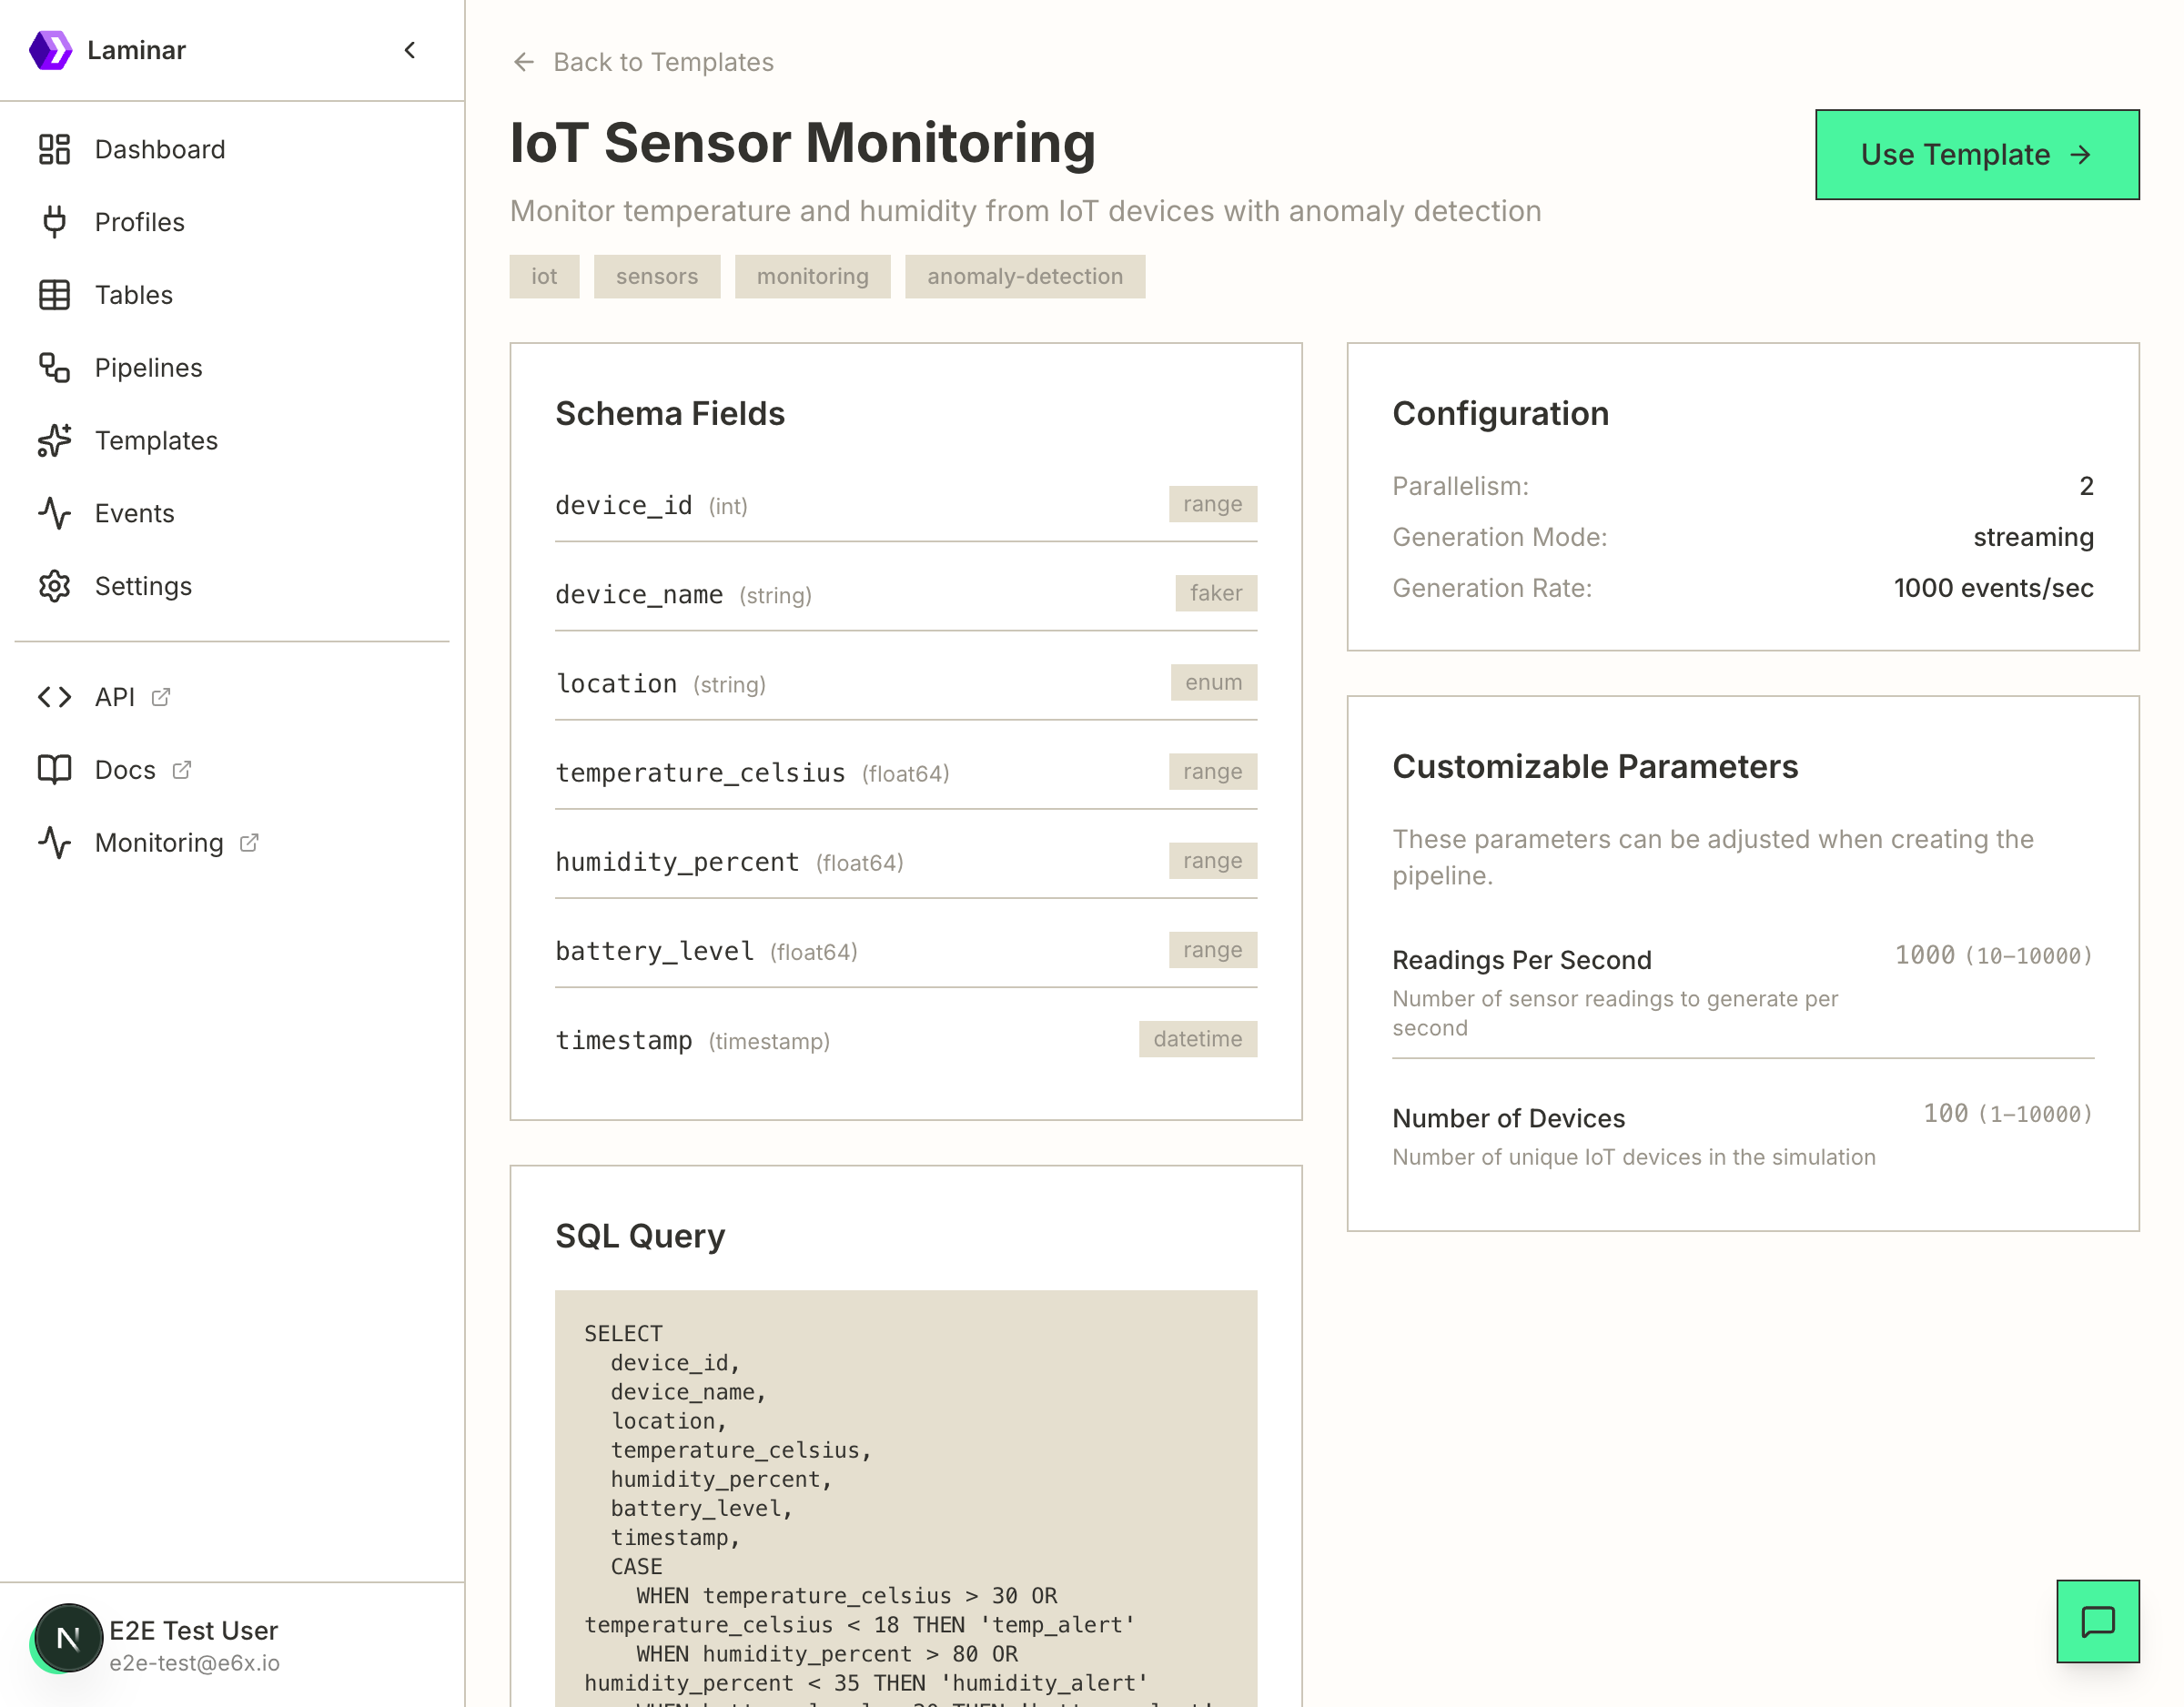Image resolution: width=2184 pixels, height=1707 pixels.
Task: Open Docs in the sidebar
Action: pos(125,770)
